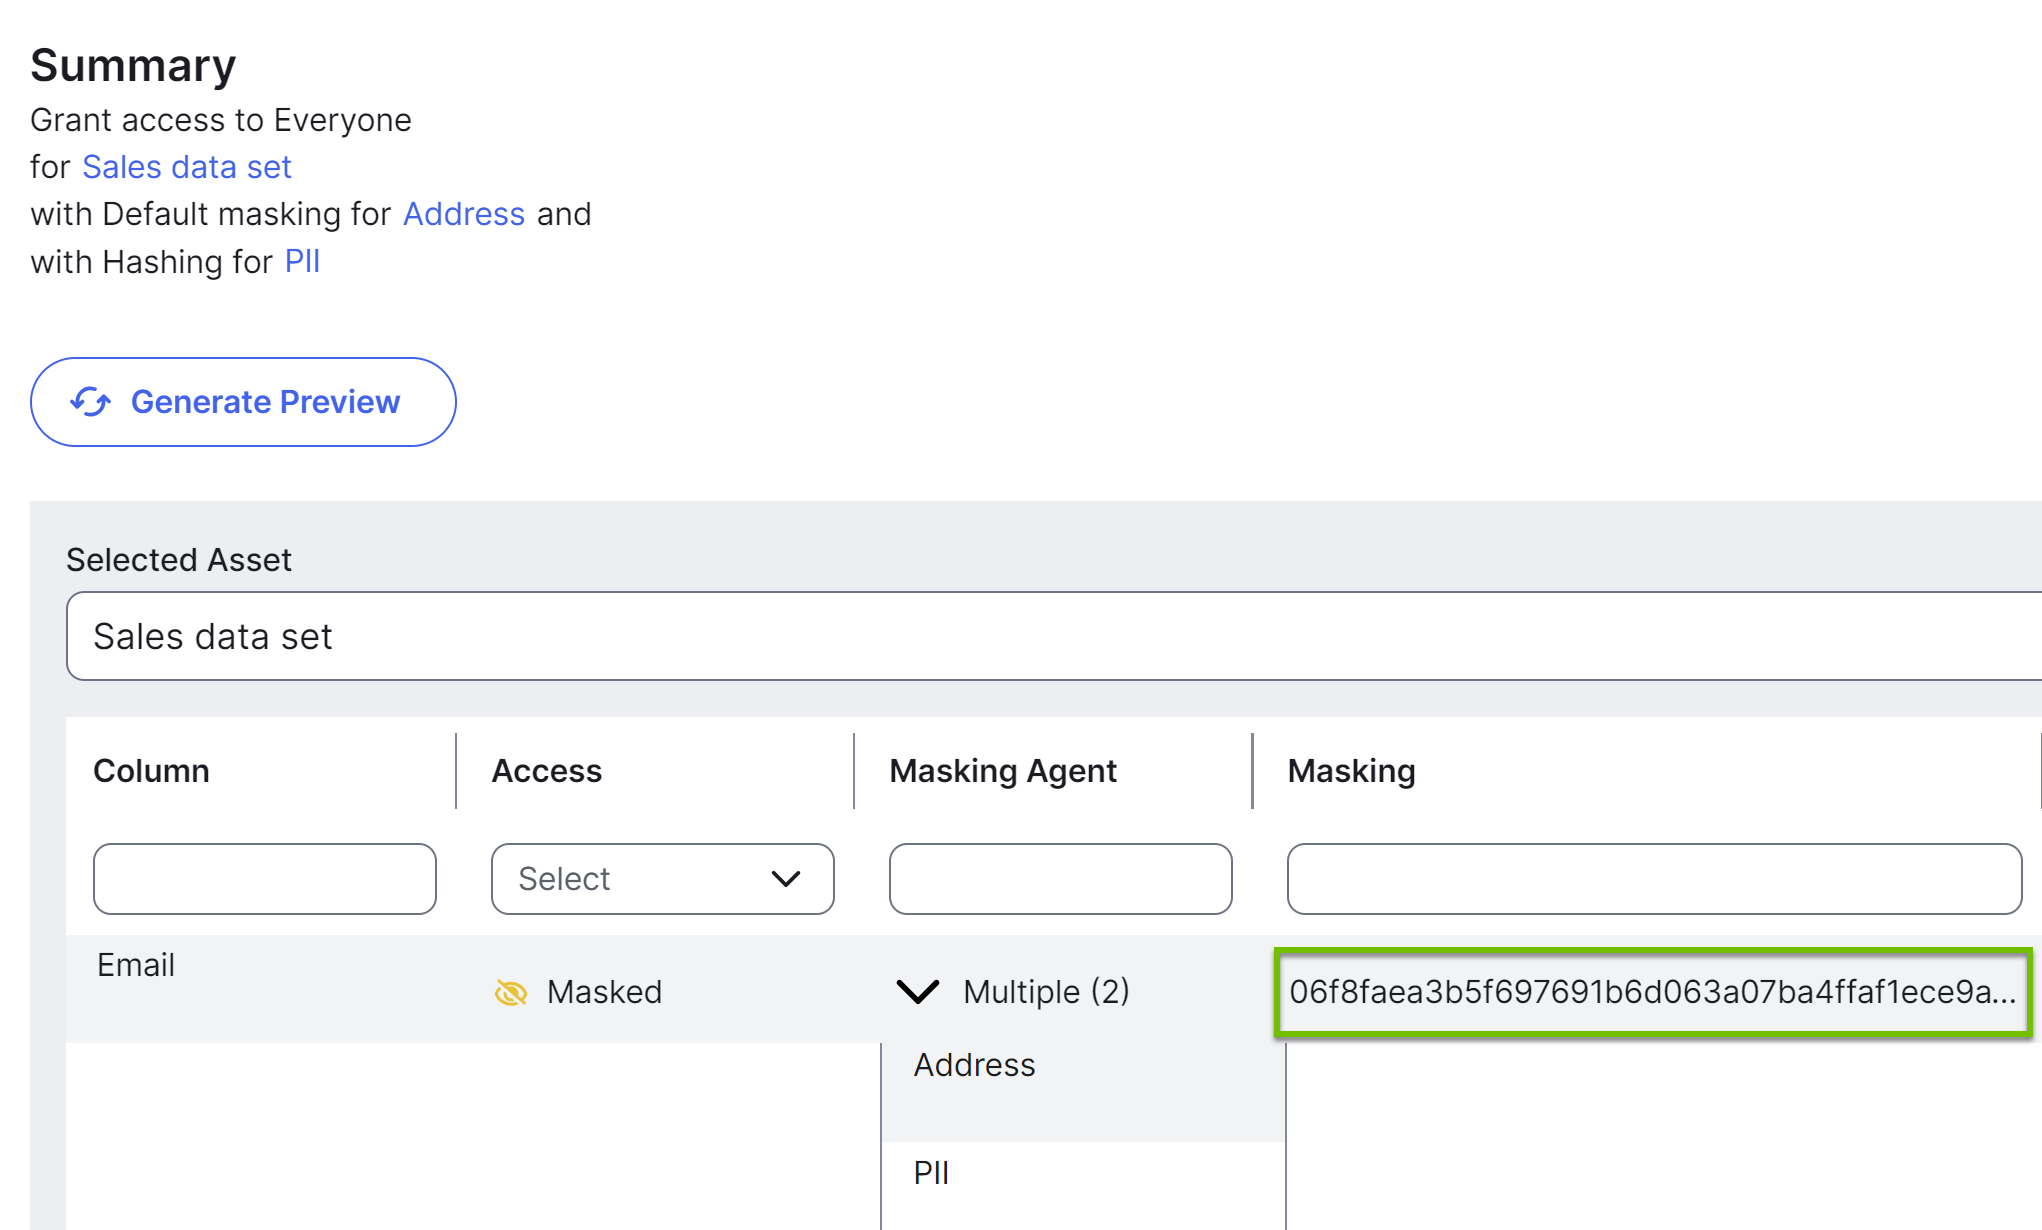Toggle masking visibility for the Email column

point(512,992)
